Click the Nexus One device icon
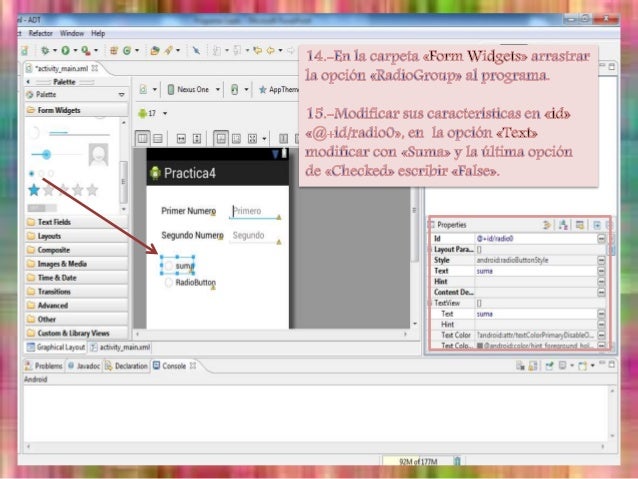This screenshot has height=479, width=638. click(170, 89)
